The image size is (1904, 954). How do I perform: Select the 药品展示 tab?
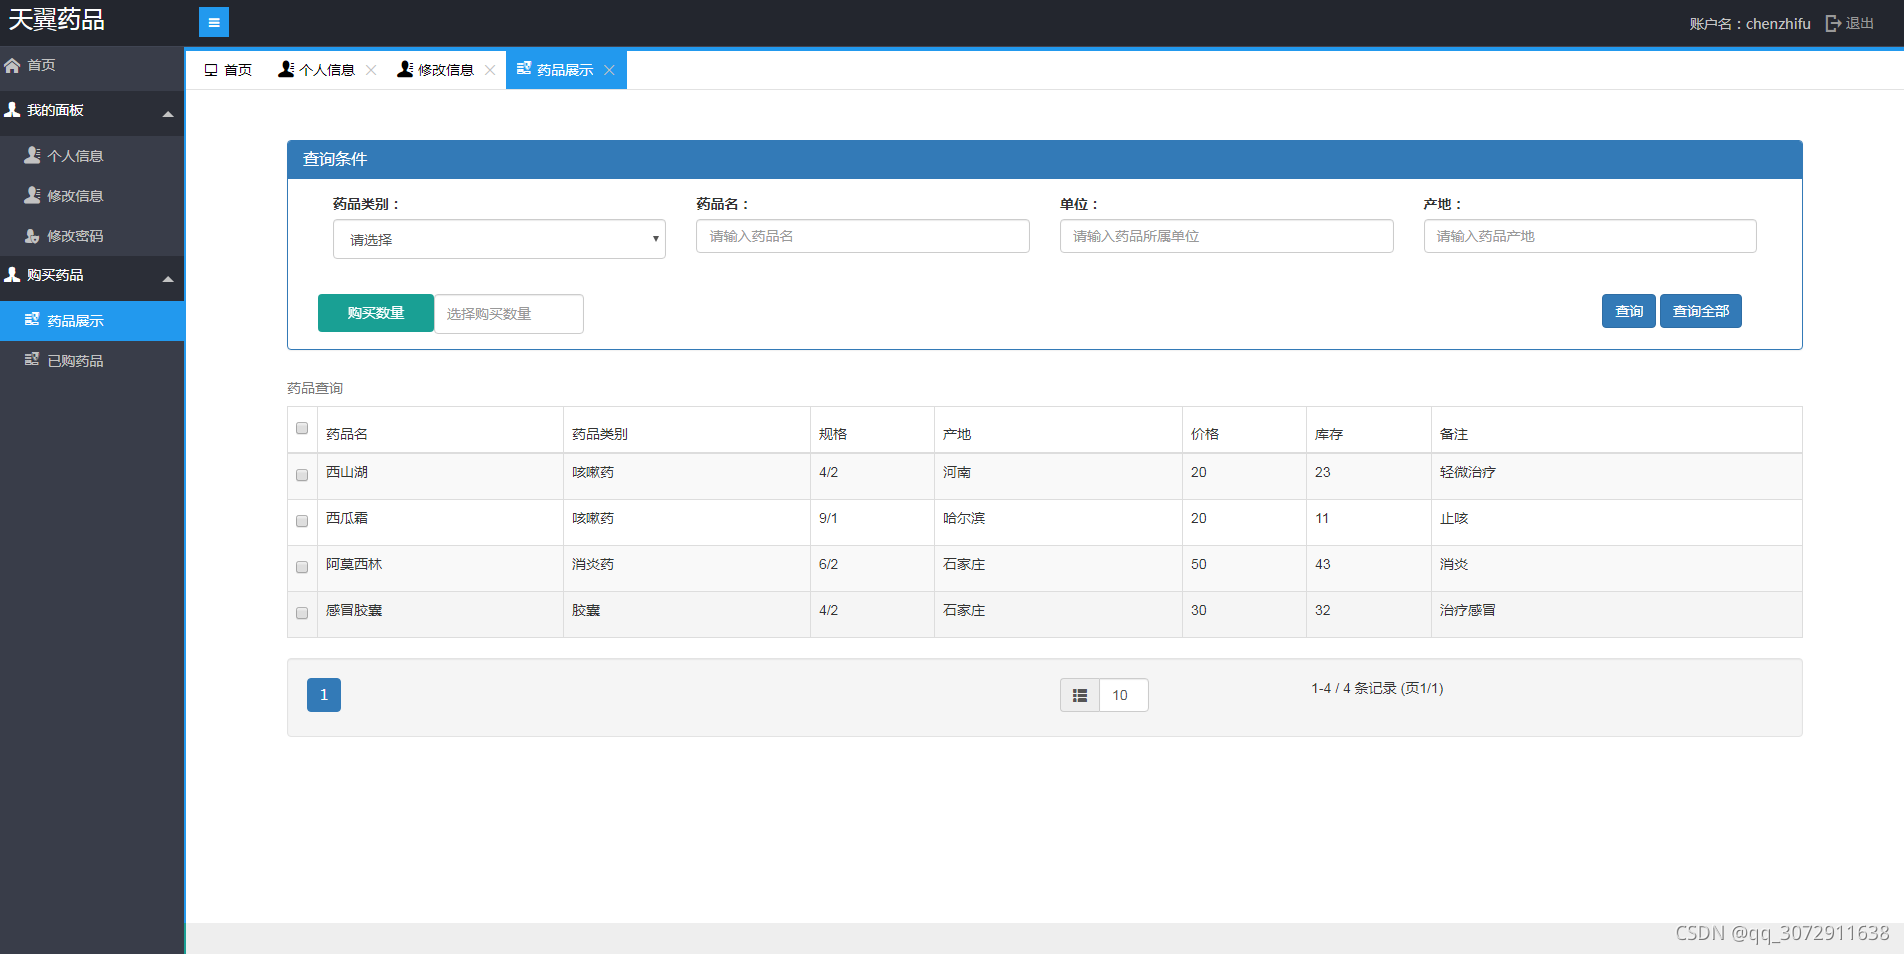[x=565, y=70]
